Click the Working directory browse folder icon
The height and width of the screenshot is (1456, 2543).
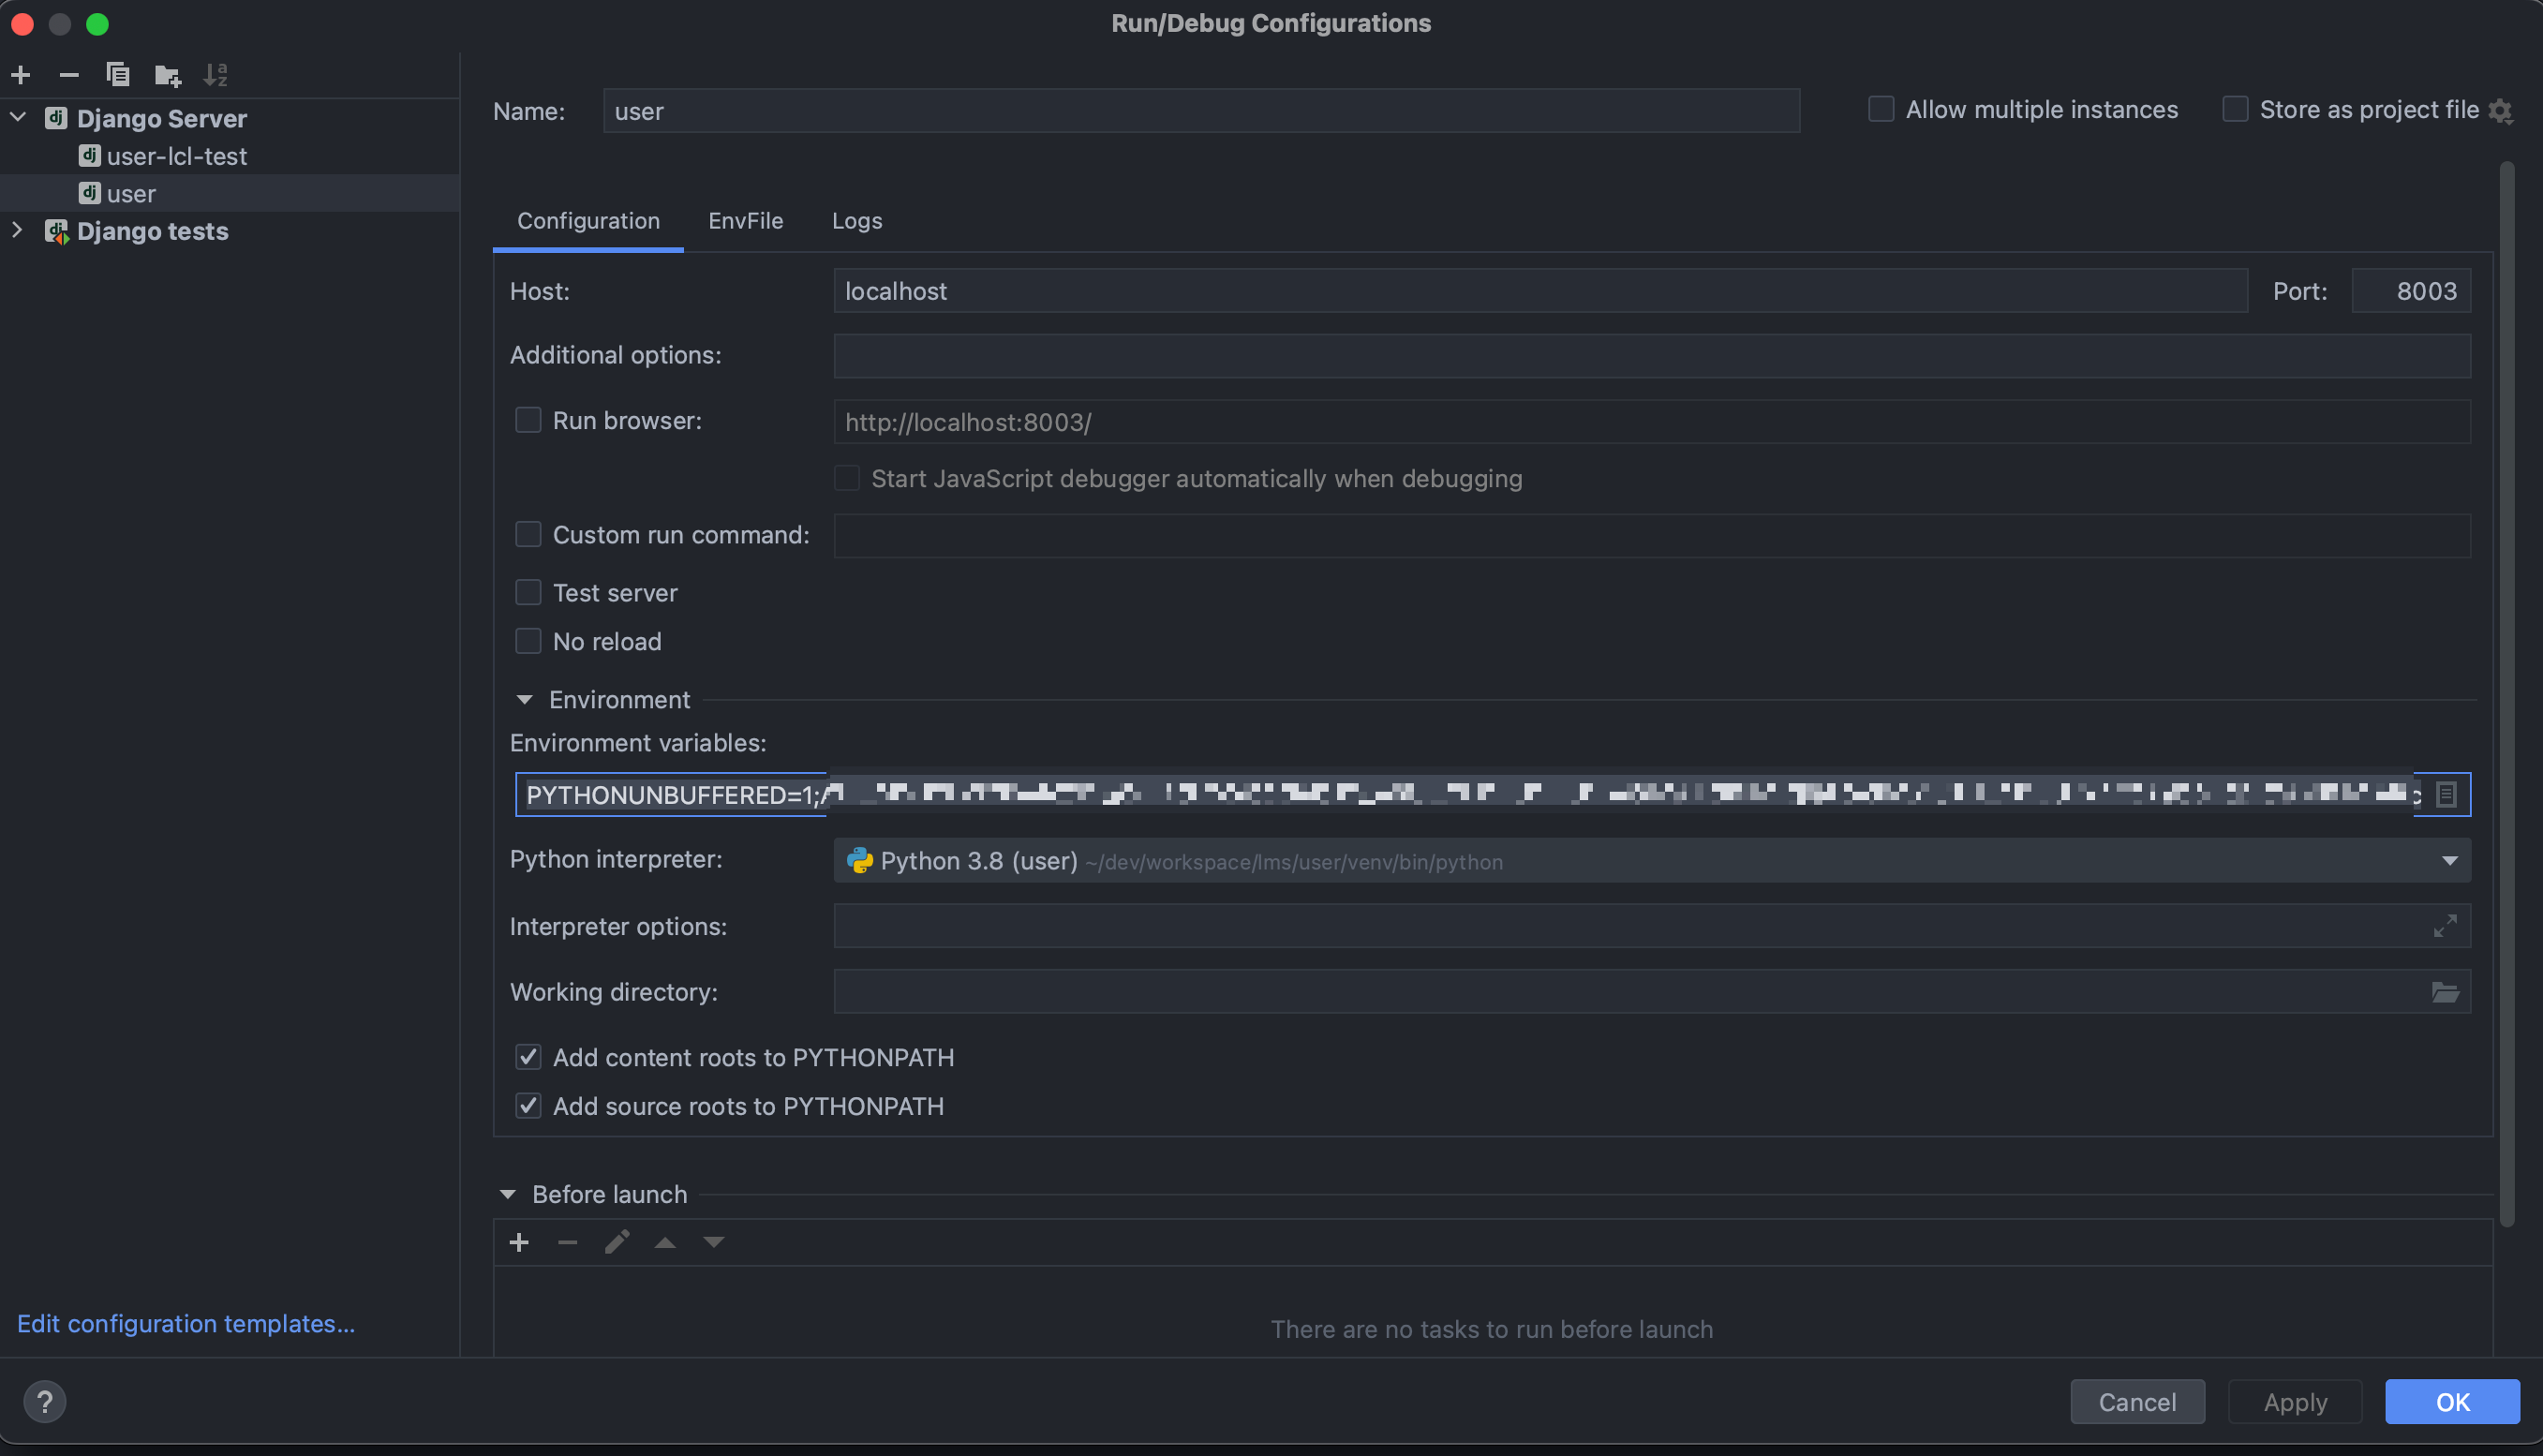click(2445, 992)
